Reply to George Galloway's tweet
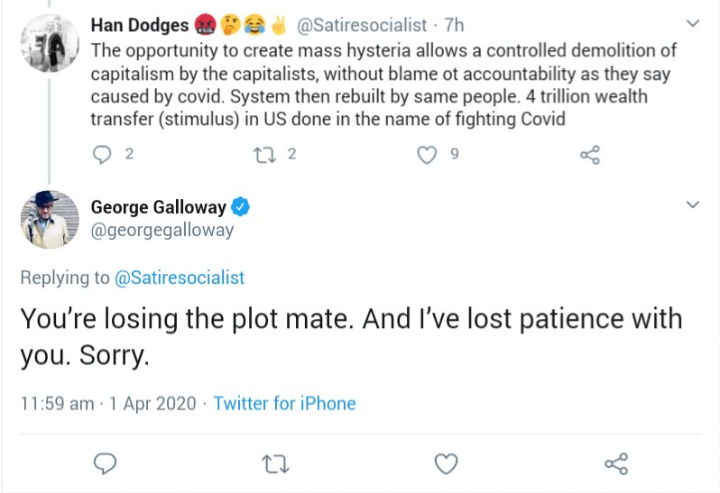This screenshot has height=493, width=720. click(105, 463)
